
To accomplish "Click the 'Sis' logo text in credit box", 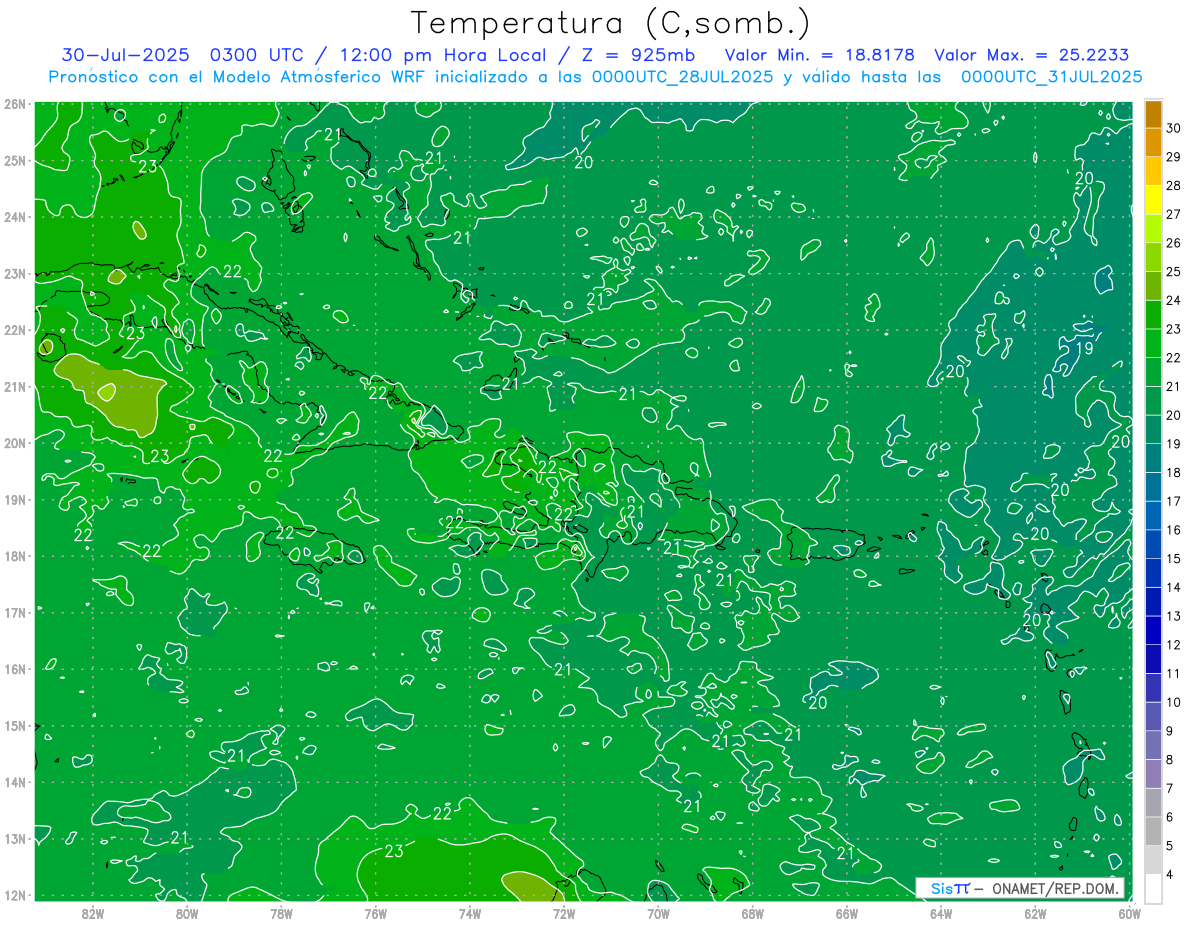I will pyautogui.click(x=941, y=888).
